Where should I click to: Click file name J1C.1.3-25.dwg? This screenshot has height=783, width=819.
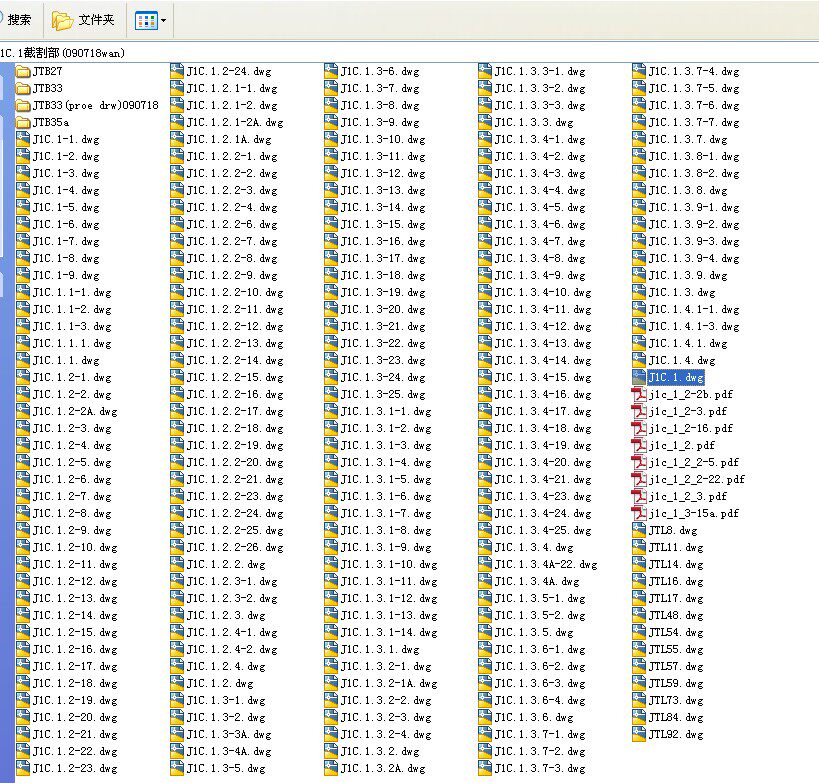tap(383, 394)
